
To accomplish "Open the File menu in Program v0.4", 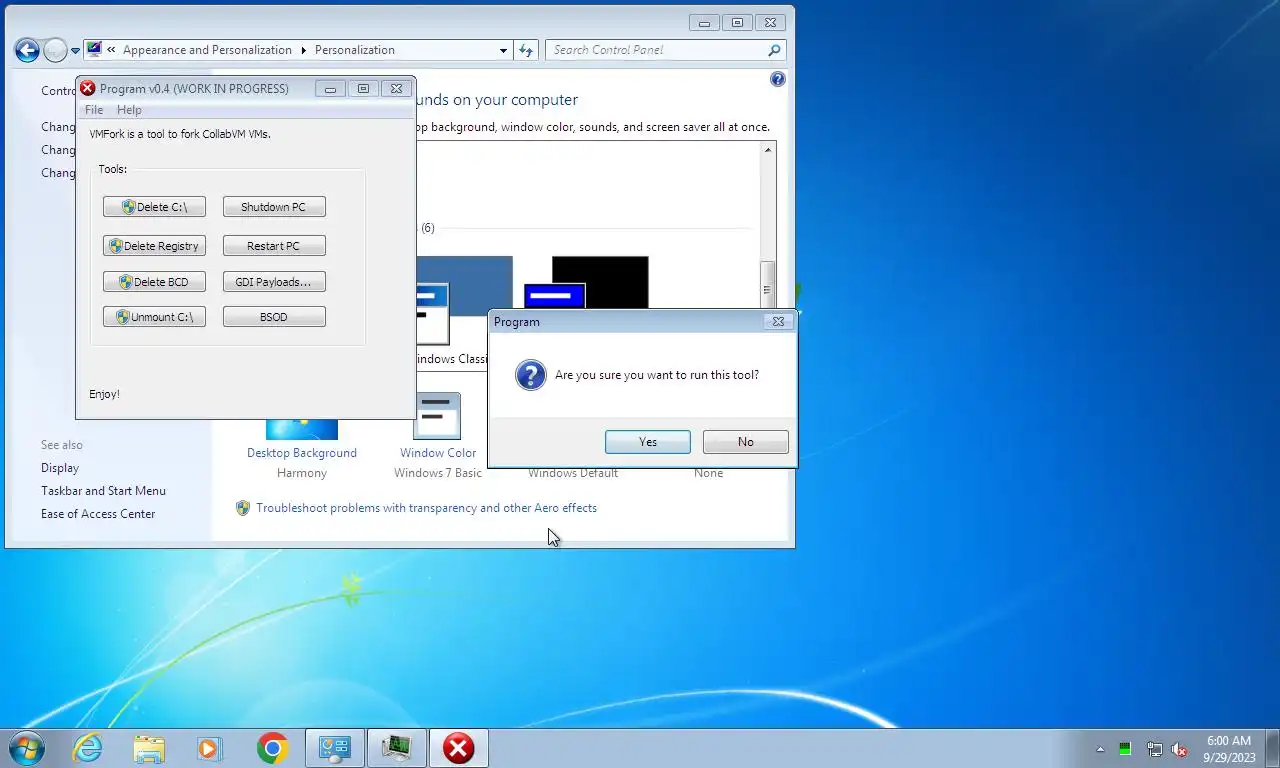I will (x=94, y=110).
